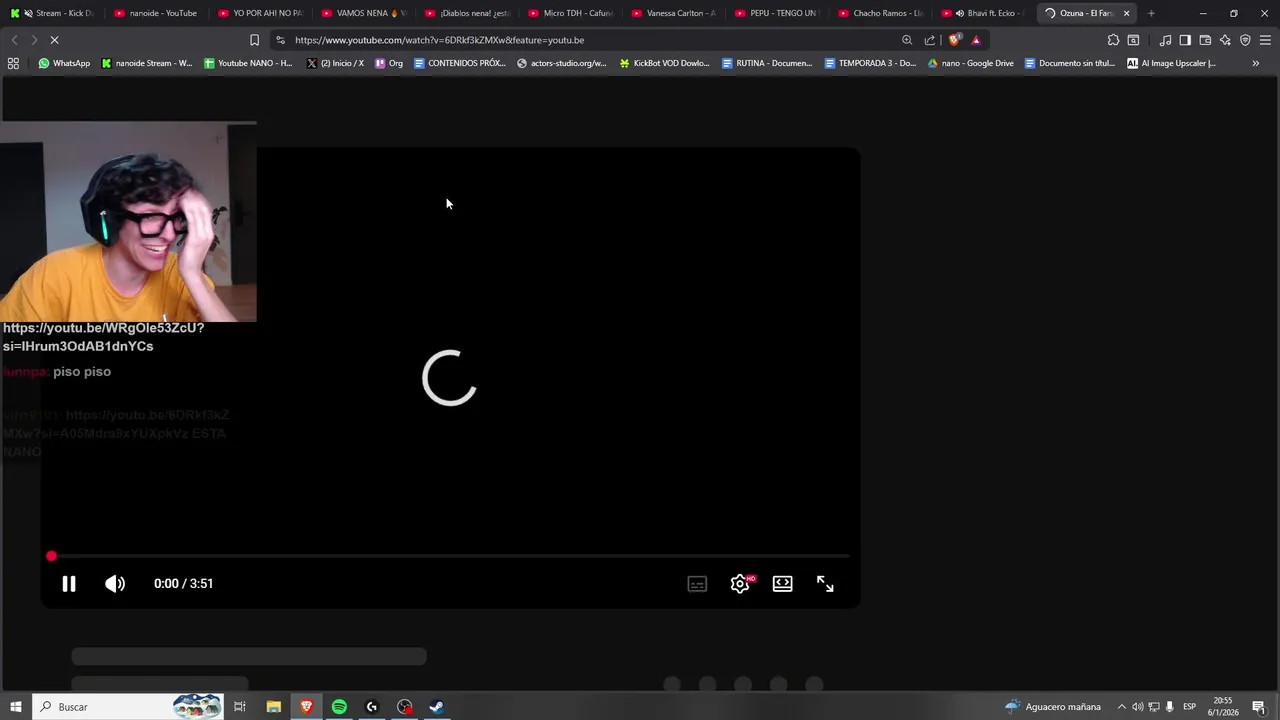
Task: Open the Brave Shields lion icon
Action: coord(955,40)
